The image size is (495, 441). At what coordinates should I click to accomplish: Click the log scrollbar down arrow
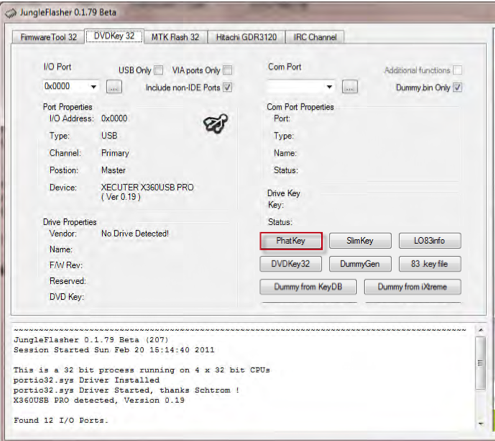tap(481, 424)
